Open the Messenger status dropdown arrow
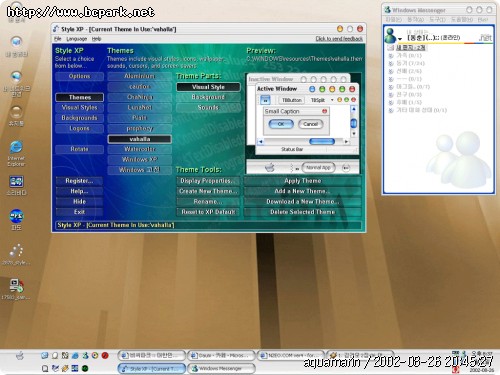The width and height of the screenshot is (500, 375). (x=400, y=39)
